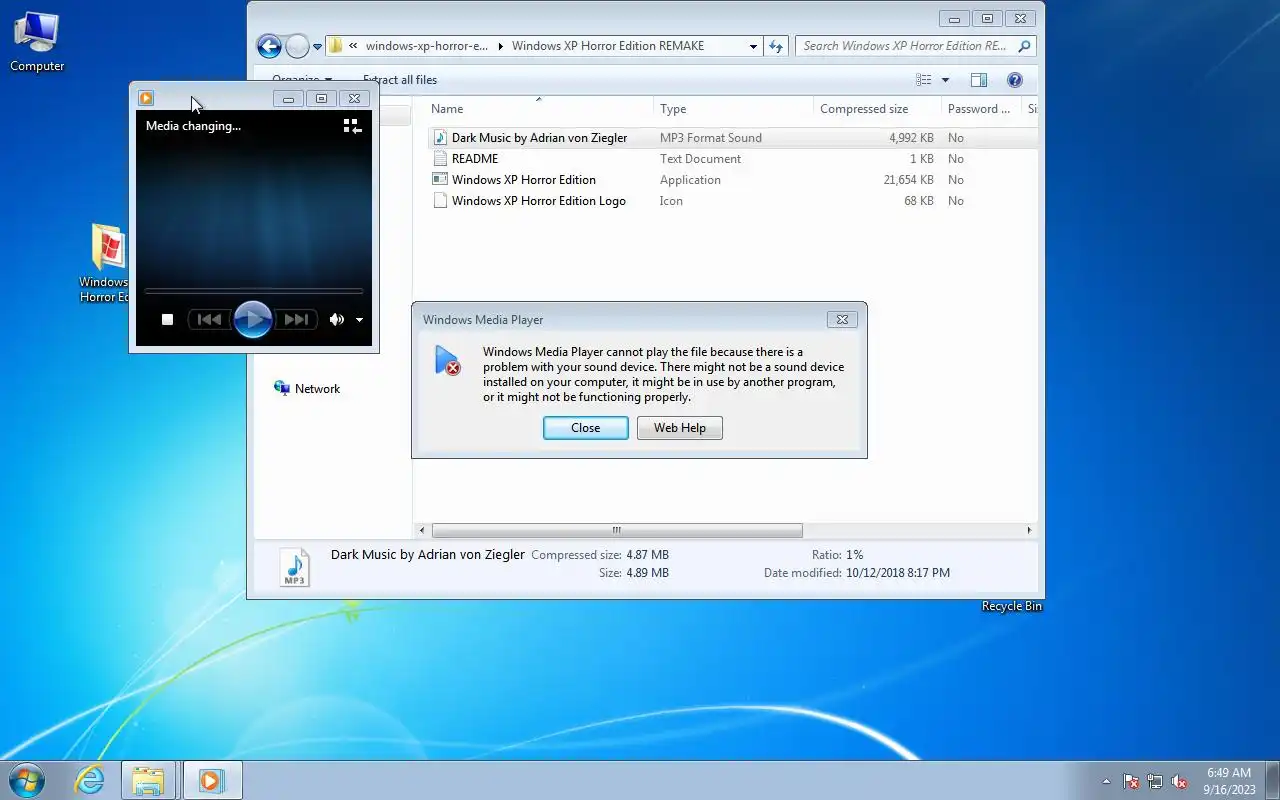Viewport: 1280px width, 800px height.
Task: Sort by Name column header
Action: (540, 109)
